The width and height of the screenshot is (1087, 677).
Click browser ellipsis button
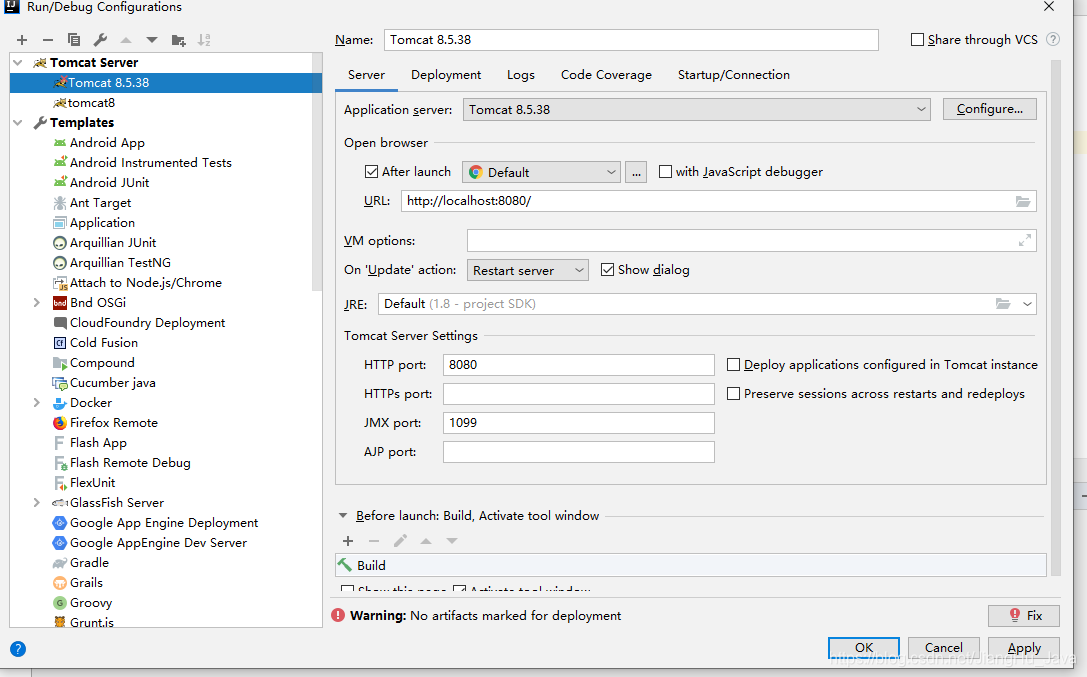[x=636, y=172]
